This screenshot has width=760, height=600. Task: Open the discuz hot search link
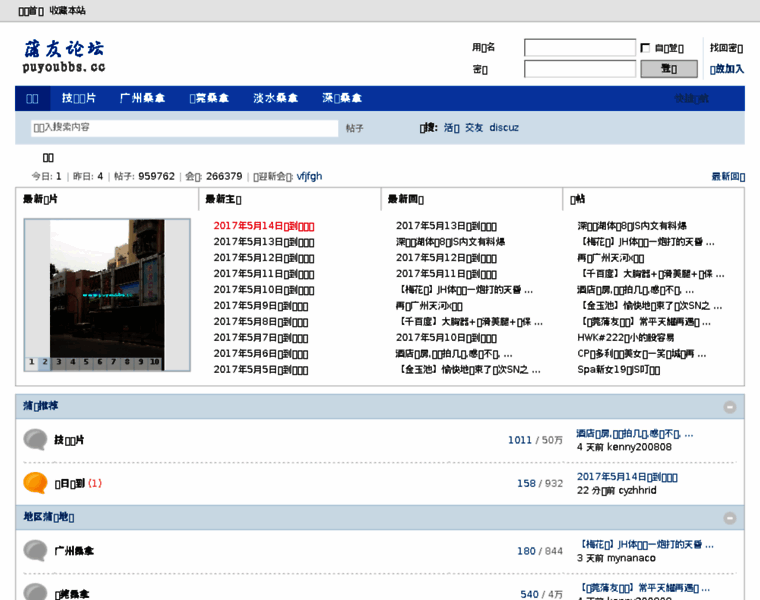pos(504,128)
